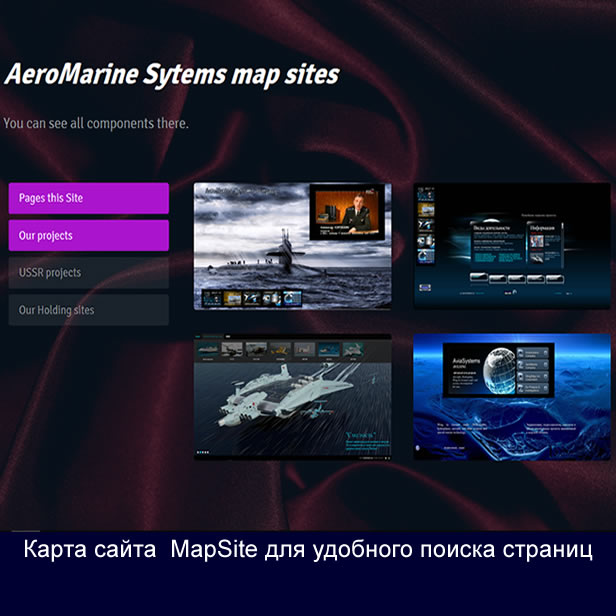Image resolution: width=616 pixels, height=616 pixels.
Task: Open the submarine site preview thumbnail
Action: (x=292, y=246)
